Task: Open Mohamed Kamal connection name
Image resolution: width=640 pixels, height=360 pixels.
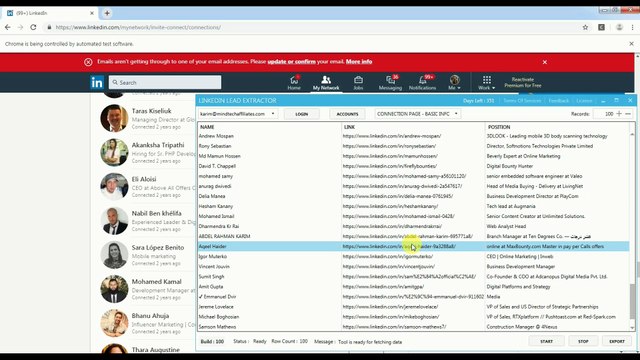Action: click(156, 282)
